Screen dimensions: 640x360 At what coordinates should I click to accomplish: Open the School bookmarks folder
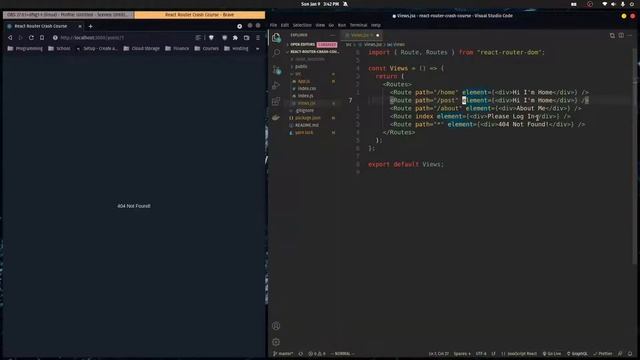coord(59,49)
